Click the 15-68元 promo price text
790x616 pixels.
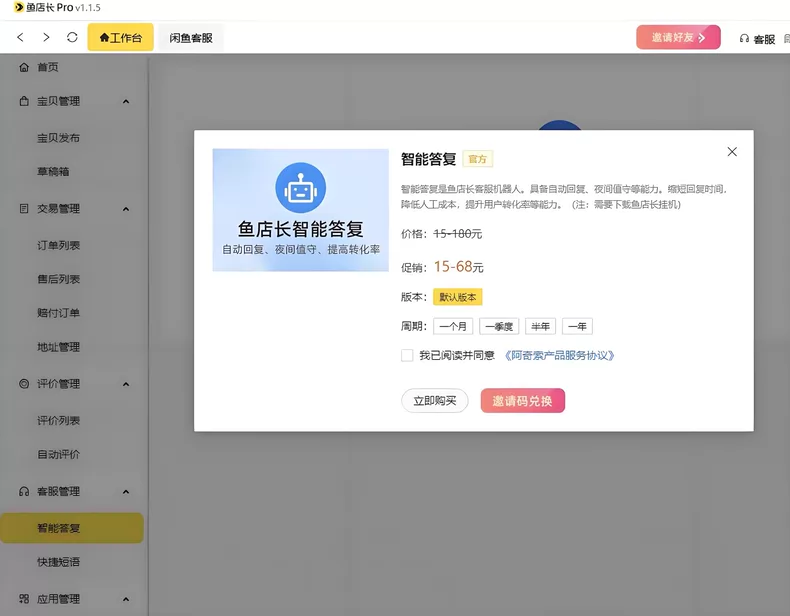pyautogui.click(x=458, y=266)
